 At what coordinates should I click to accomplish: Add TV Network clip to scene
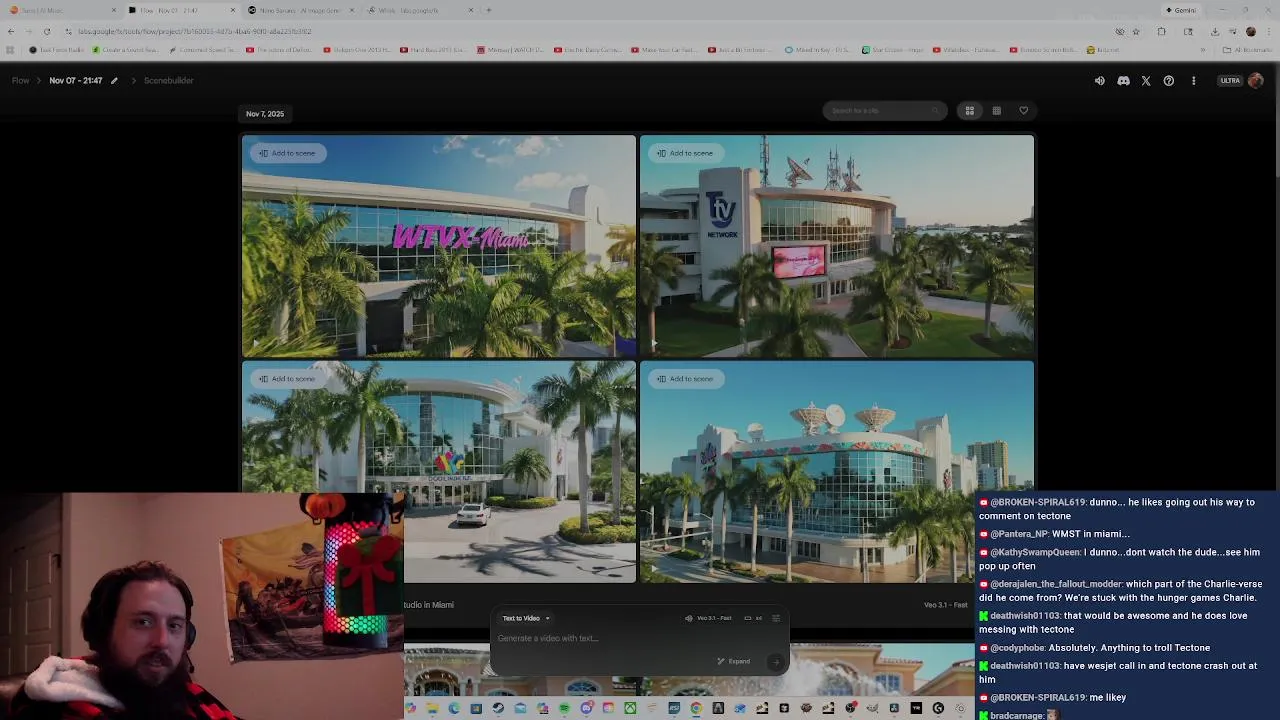pyautogui.click(x=685, y=153)
